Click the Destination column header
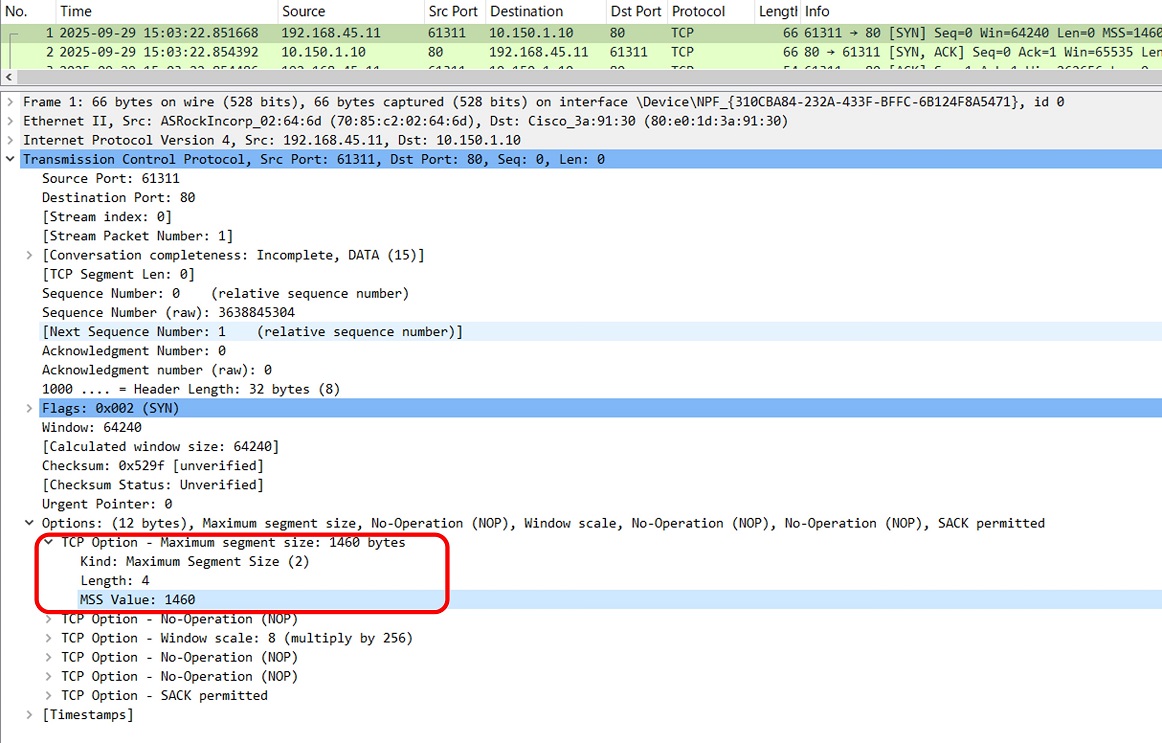Image resolution: width=1162 pixels, height=743 pixels. [x=526, y=12]
